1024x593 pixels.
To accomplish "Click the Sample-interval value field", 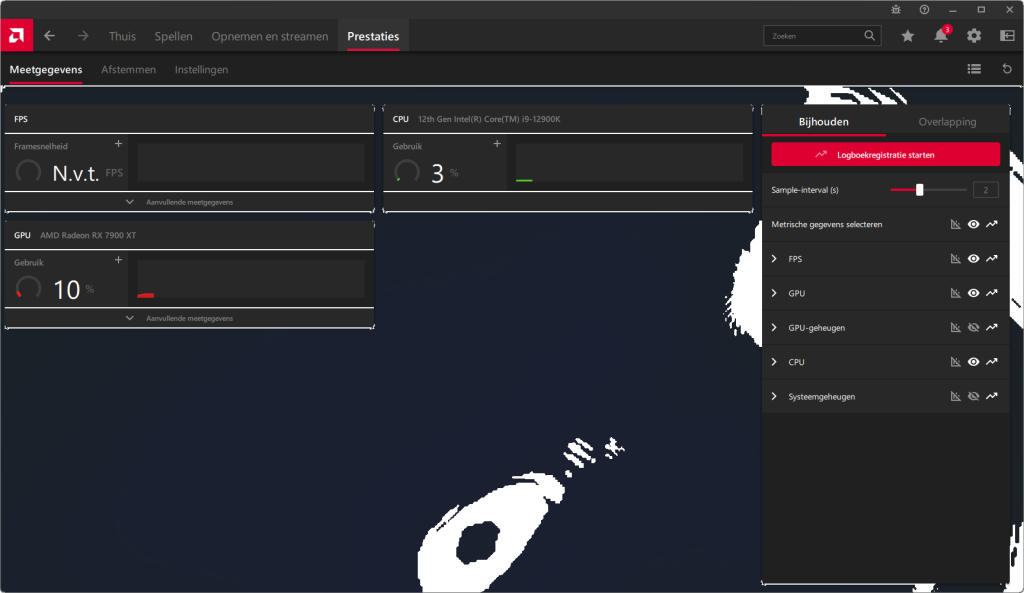I will [985, 190].
